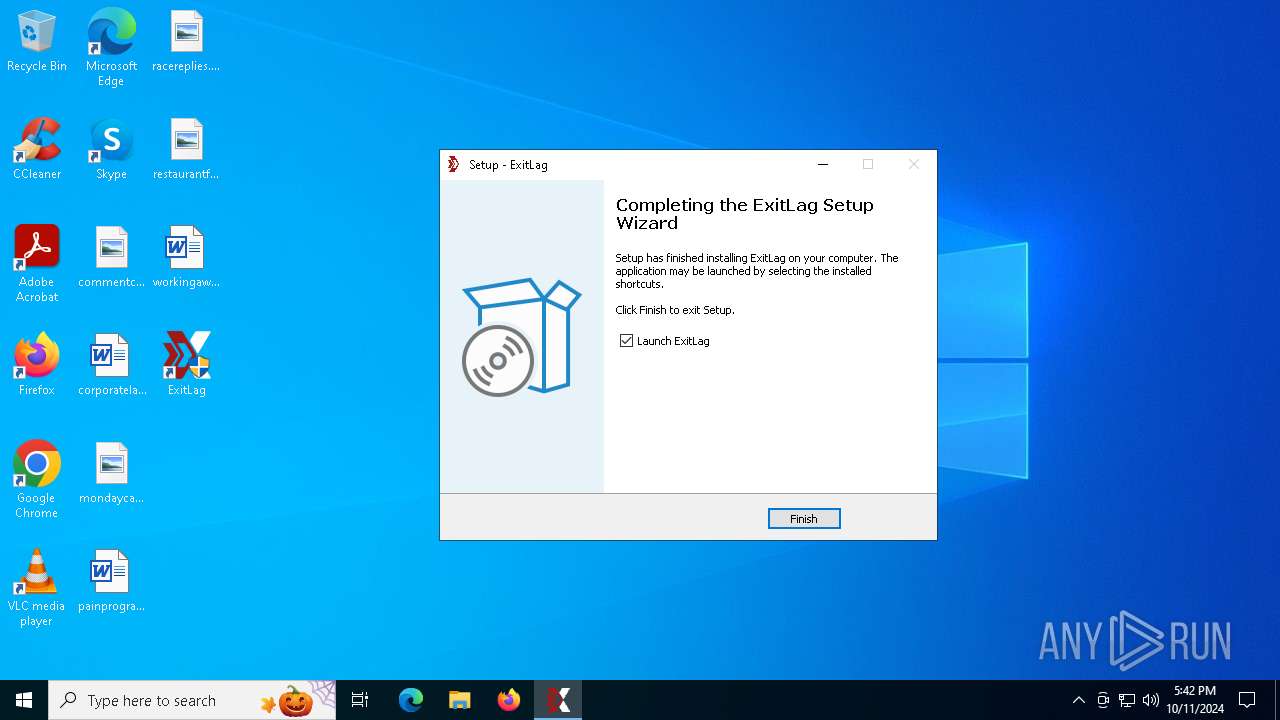Open the Windows Start menu
Screen dimensions: 1280x720
24,700
